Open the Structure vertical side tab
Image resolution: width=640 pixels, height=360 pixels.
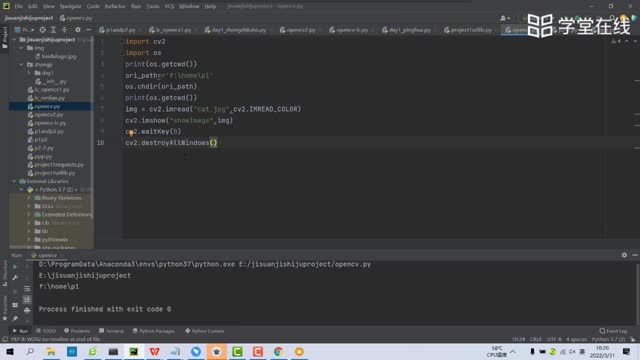4,273
